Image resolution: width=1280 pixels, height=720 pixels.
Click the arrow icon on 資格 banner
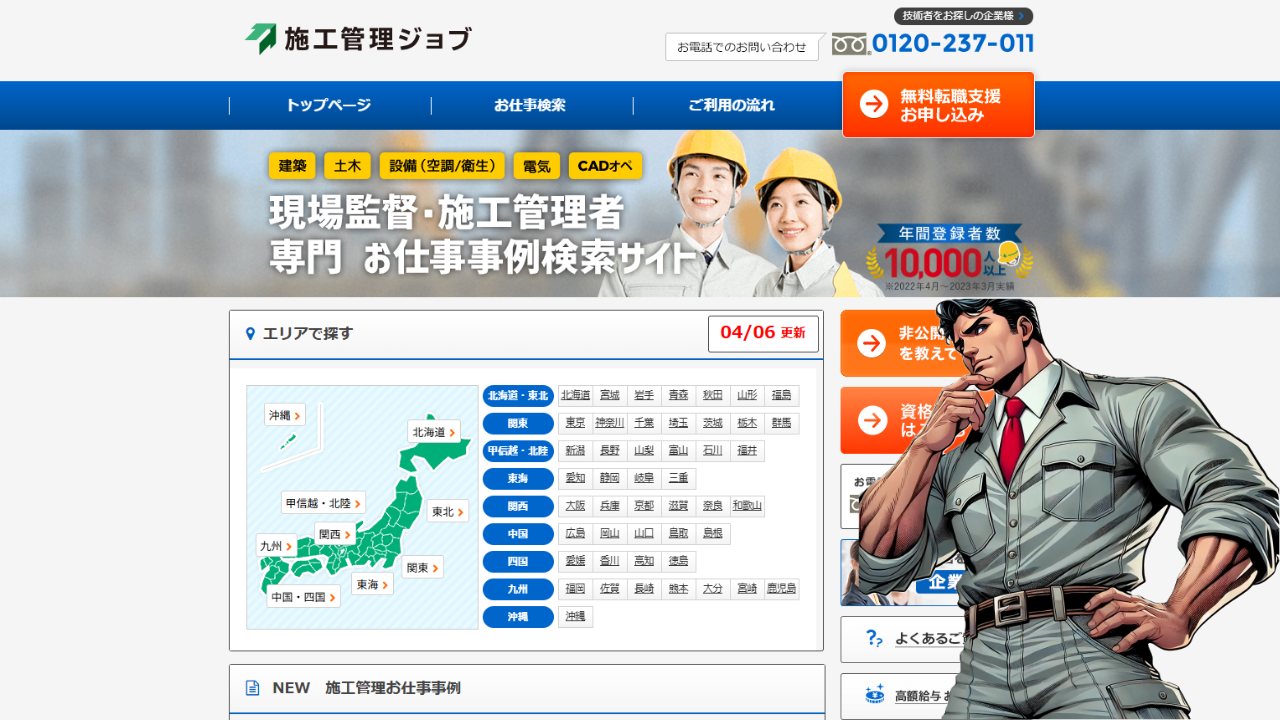pyautogui.click(x=872, y=420)
